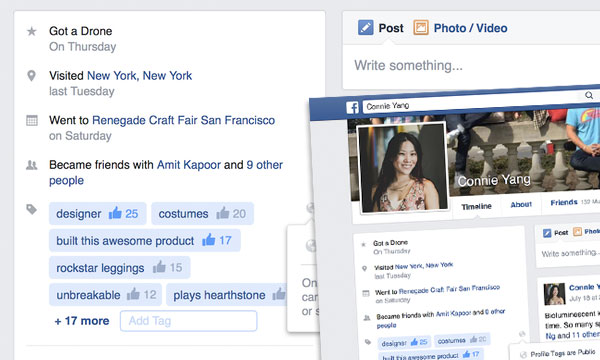The image size is (600, 360).
Task: Open New York, New York link
Action: pyautogui.click(x=140, y=75)
